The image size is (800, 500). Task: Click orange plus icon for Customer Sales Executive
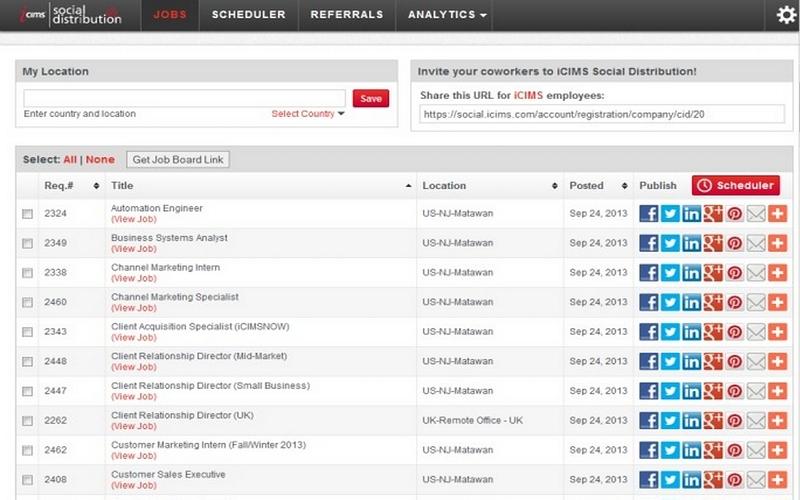click(x=777, y=480)
